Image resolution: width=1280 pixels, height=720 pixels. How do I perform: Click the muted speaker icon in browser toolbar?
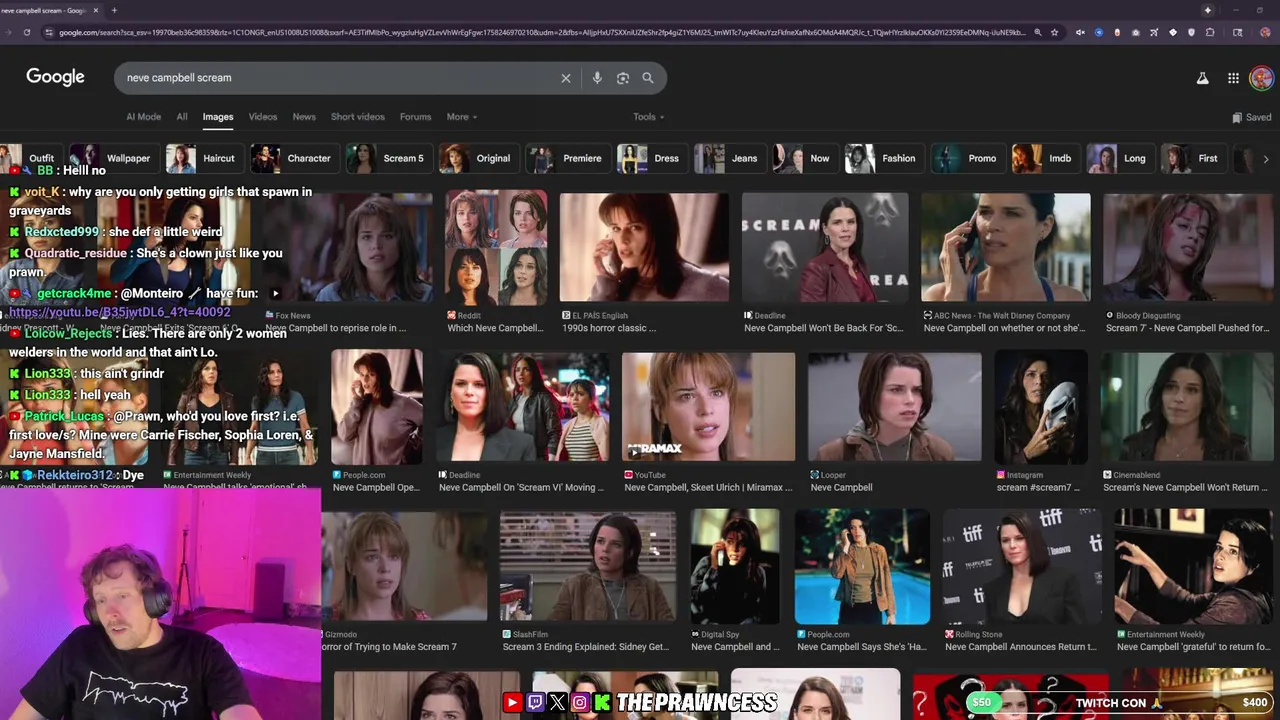coord(1080,32)
